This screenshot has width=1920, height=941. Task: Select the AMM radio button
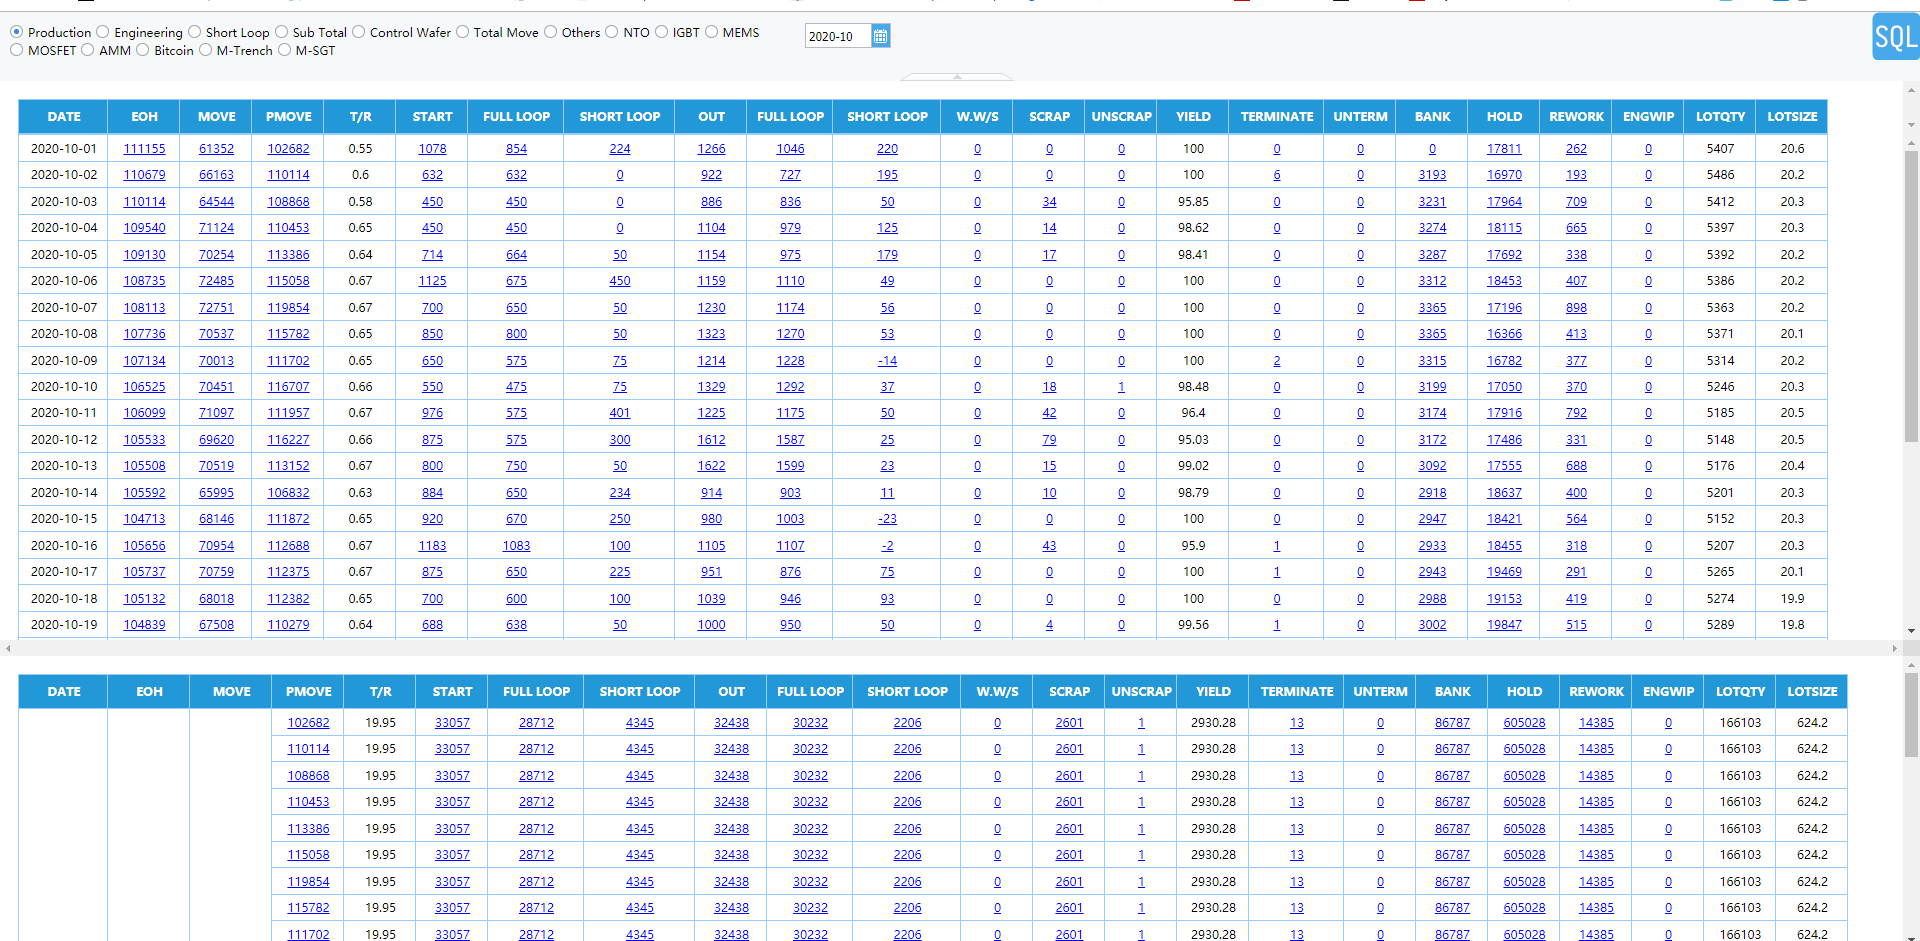tap(88, 50)
